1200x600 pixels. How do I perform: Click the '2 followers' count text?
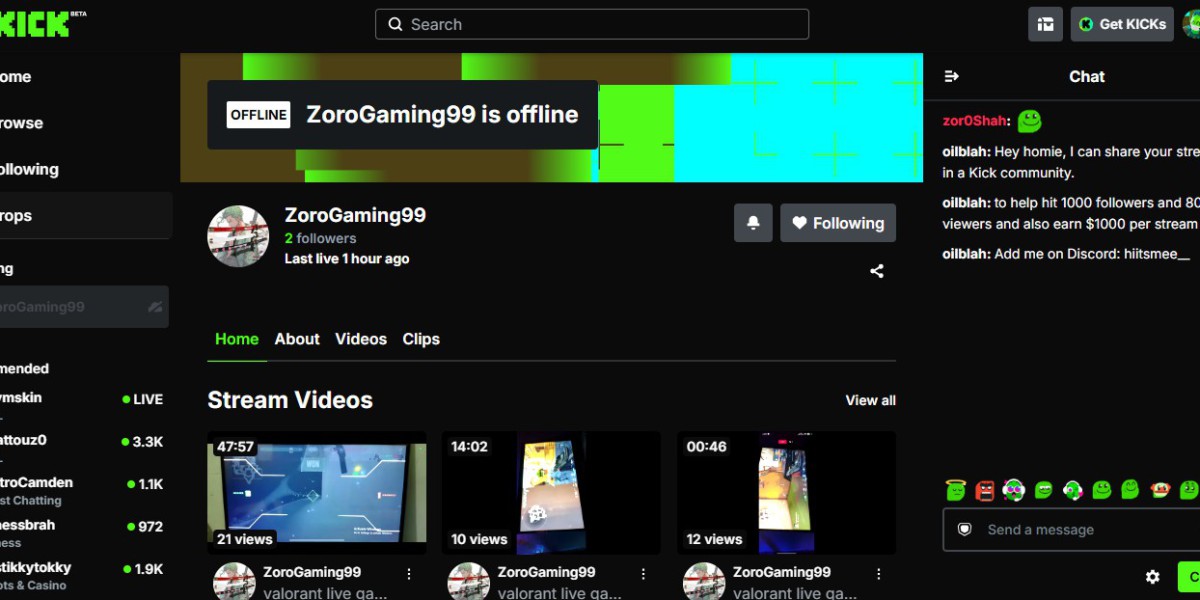coord(320,238)
